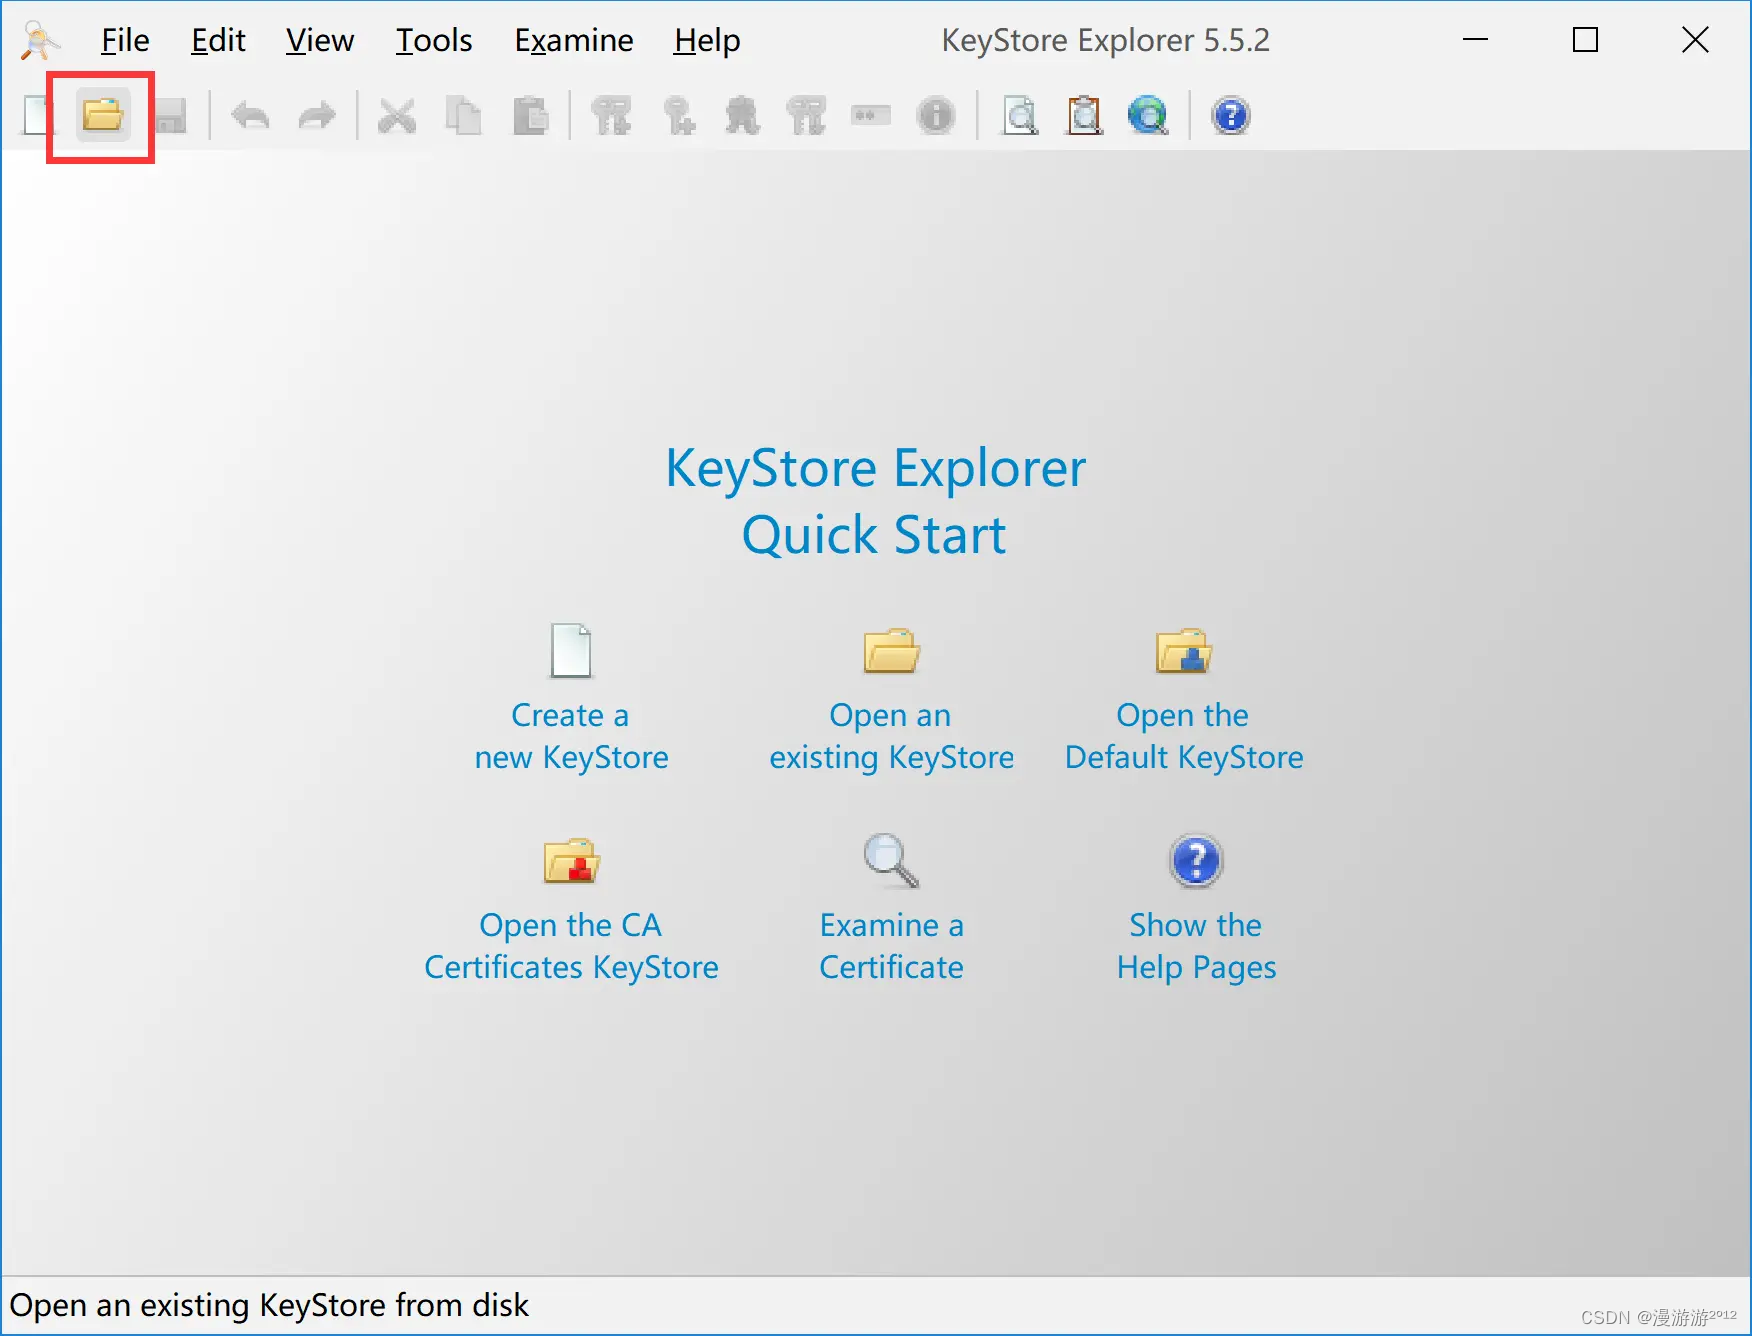This screenshot has height=1336, width=1752.
Task: Open the Edit menu
Action: click(218, 40)
